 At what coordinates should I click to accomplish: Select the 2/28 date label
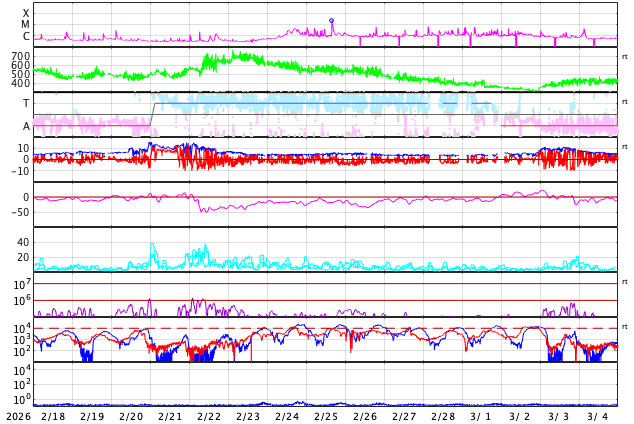pos(443,416)
